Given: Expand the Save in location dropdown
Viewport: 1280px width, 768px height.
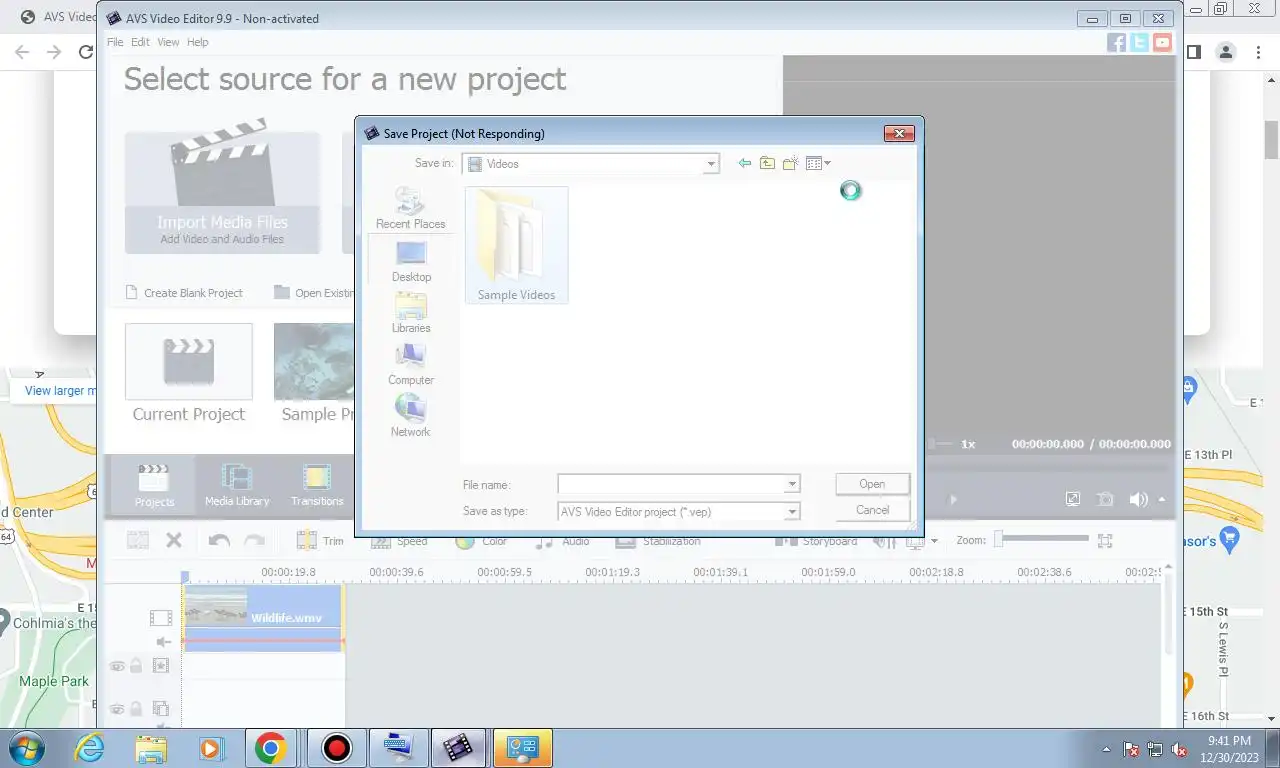Looking at the screenshot, I should 711,164.
